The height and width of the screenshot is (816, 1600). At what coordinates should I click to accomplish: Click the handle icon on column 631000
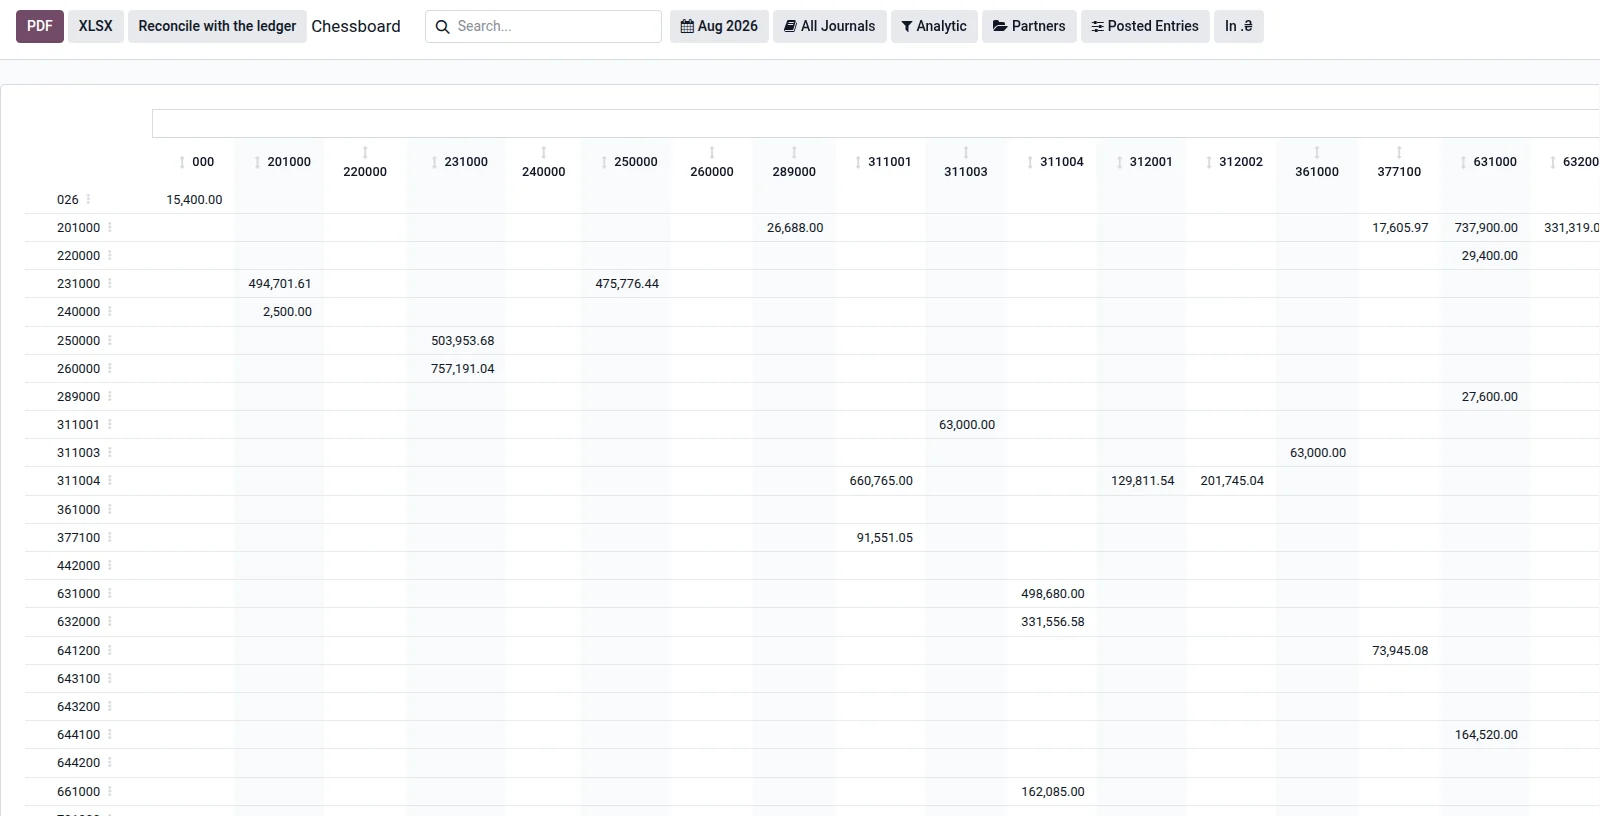[1463, 162]
